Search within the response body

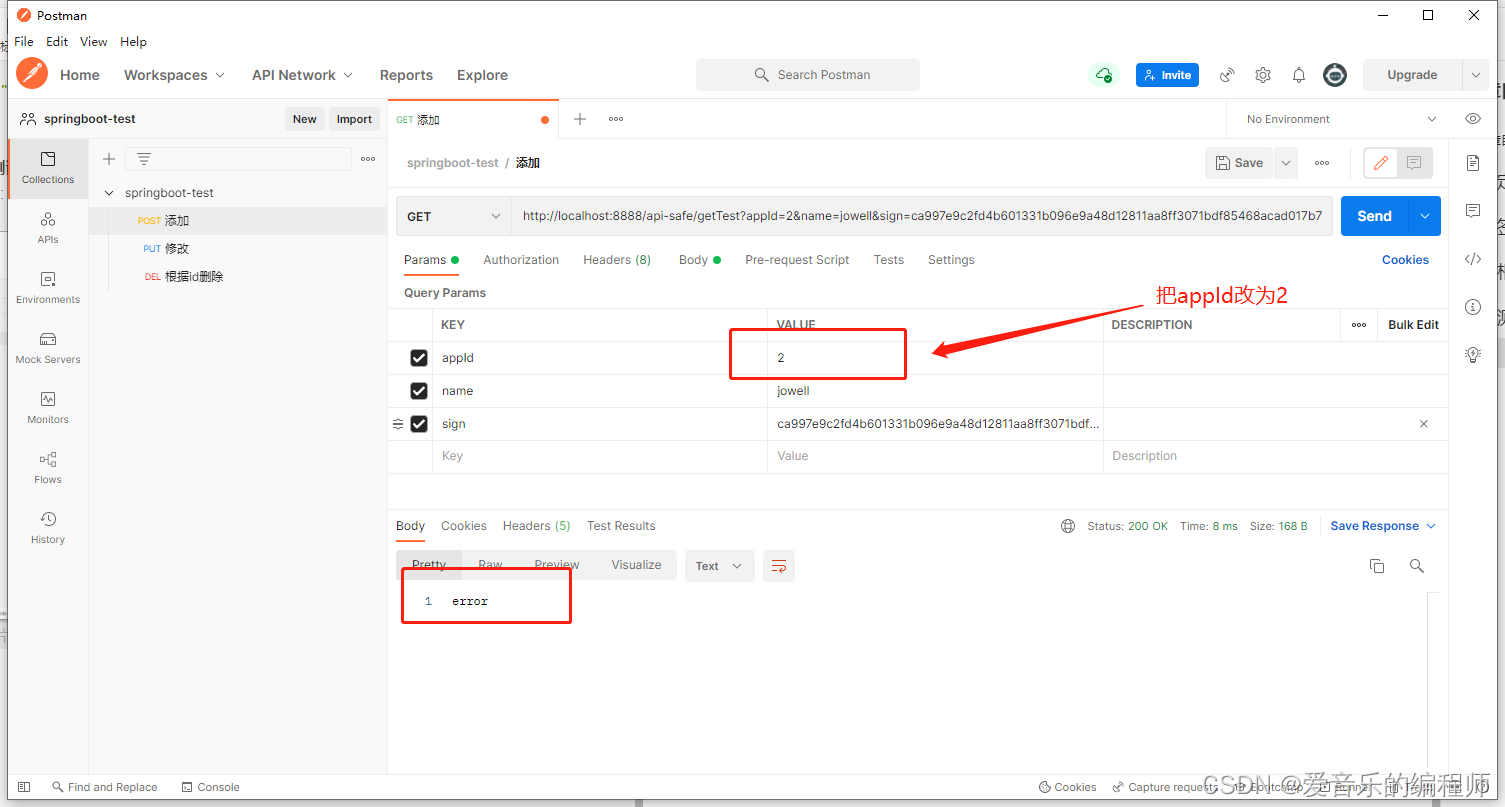point(1417,566)
